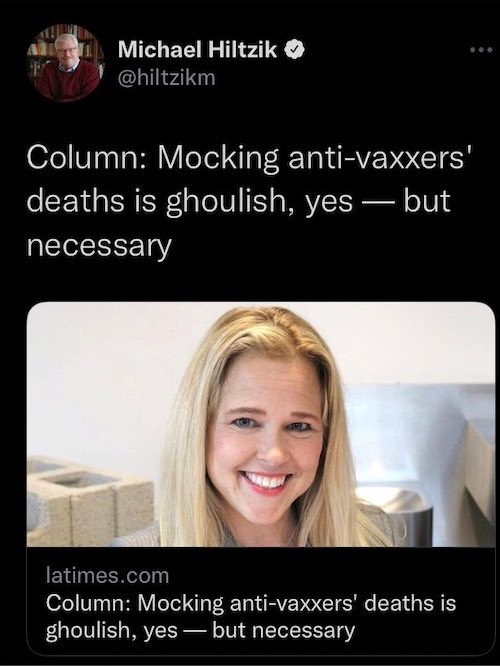500x666 pixels.
Task: Click the Michael Hiltzik display name
Action: pyautogui.click(x=198, y=50)
